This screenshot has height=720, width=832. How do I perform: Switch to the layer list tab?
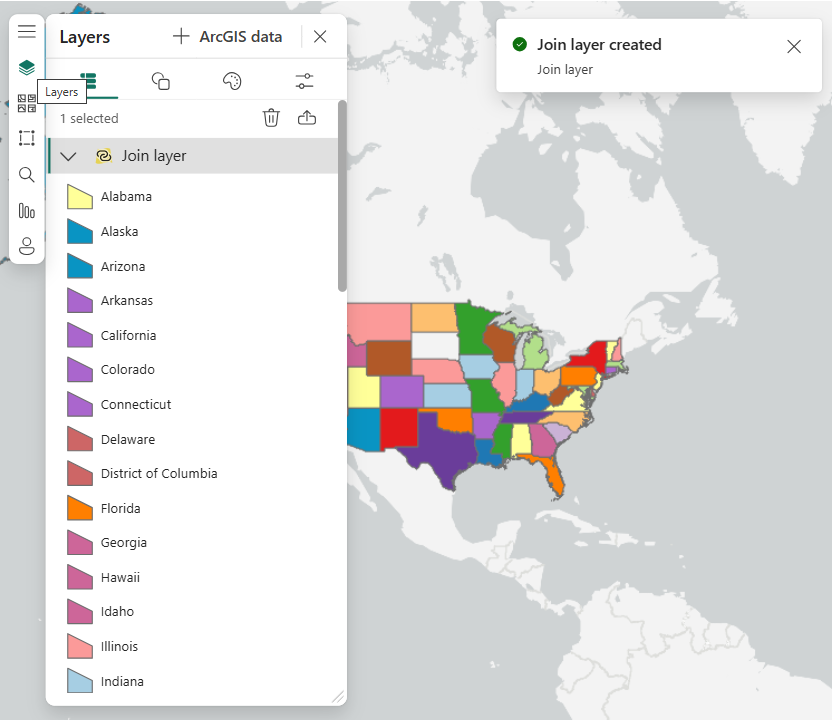click(88, 81)
